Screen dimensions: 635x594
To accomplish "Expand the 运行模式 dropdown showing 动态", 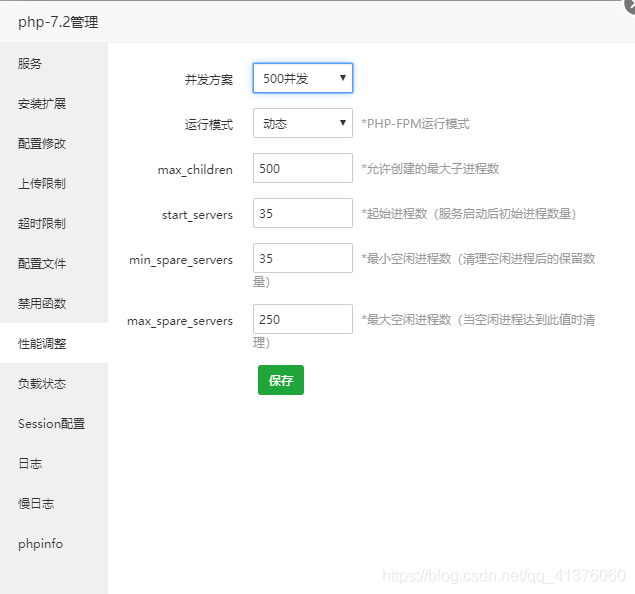I will pos(303,123).
